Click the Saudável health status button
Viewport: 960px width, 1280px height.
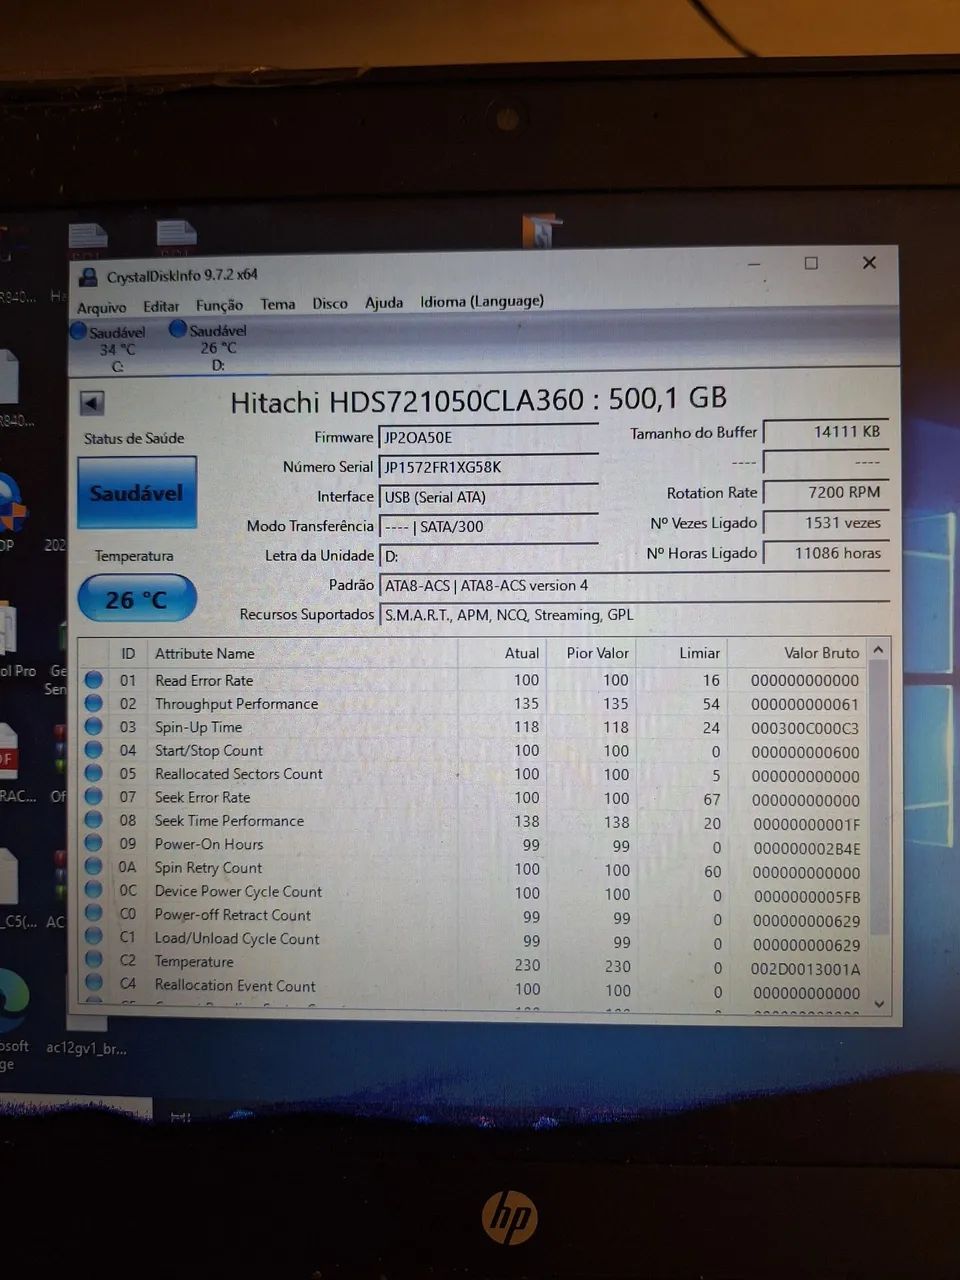[x=137, y=493]
